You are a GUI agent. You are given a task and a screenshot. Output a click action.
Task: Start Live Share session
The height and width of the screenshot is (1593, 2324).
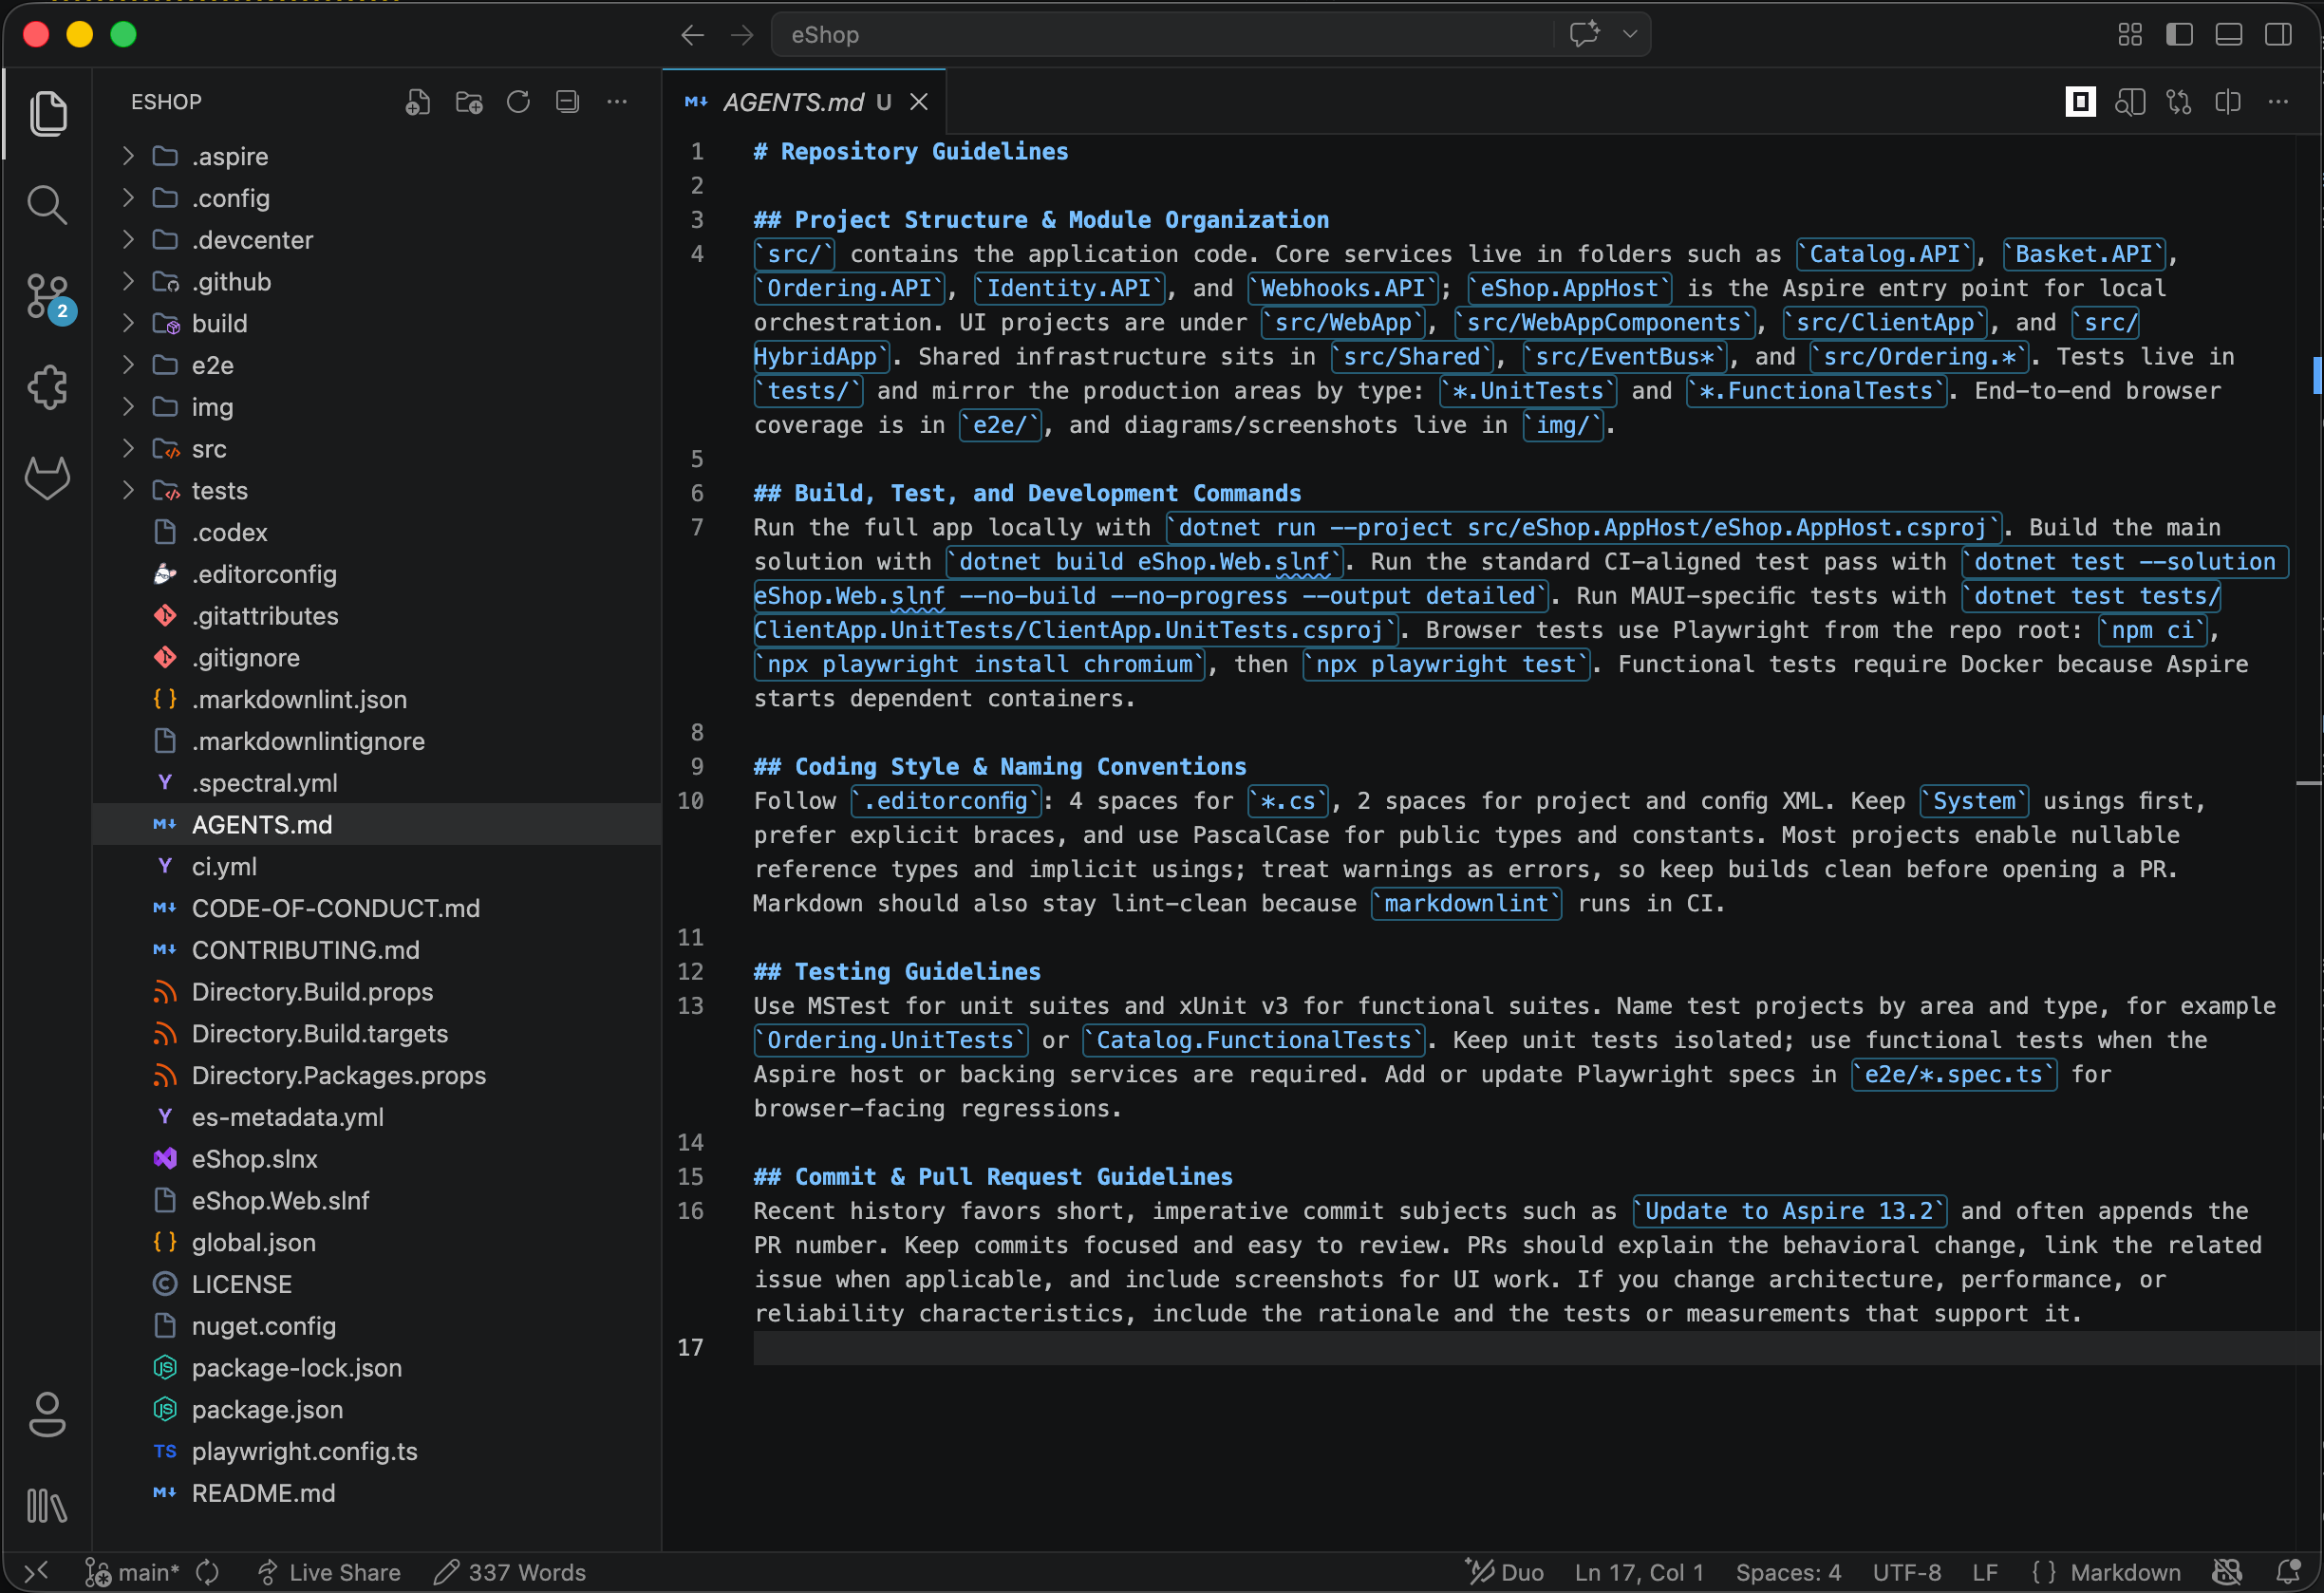pos(328,1572)
